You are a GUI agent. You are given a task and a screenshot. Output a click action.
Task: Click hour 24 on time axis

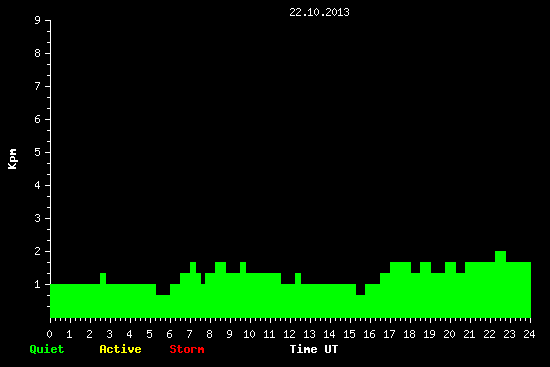click(529, 334)
